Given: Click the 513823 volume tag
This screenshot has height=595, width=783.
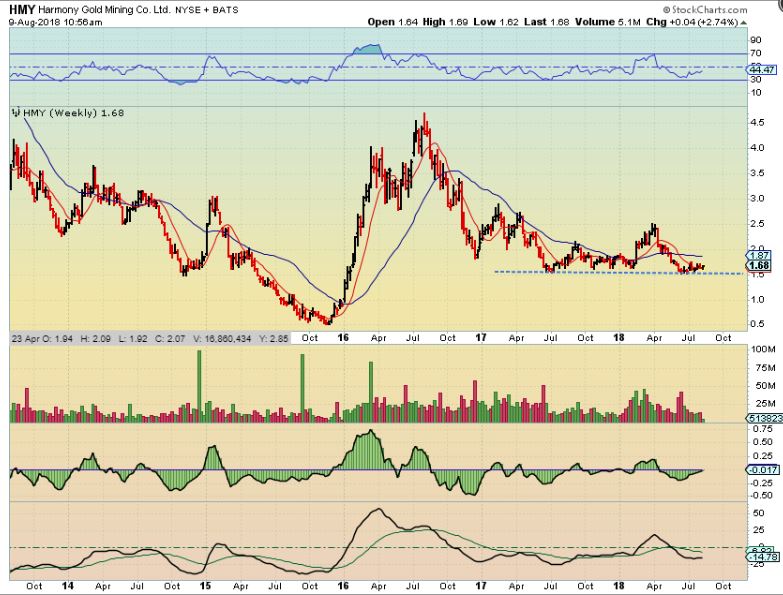Looking at the screenshot, I should (766, 418).
